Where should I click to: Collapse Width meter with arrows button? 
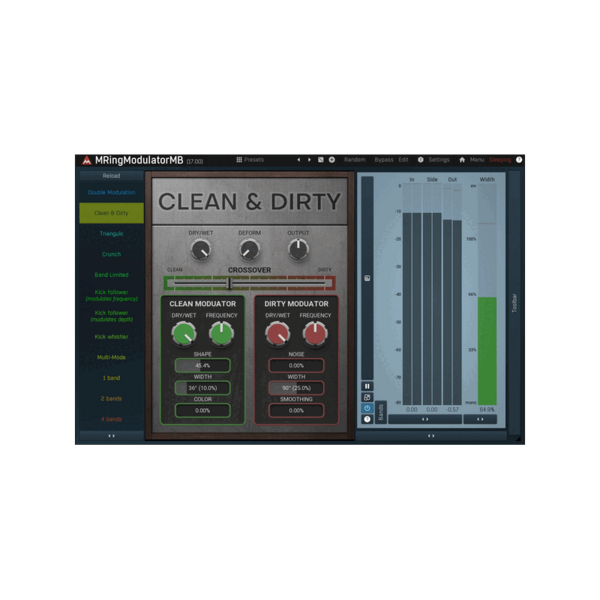480,419
